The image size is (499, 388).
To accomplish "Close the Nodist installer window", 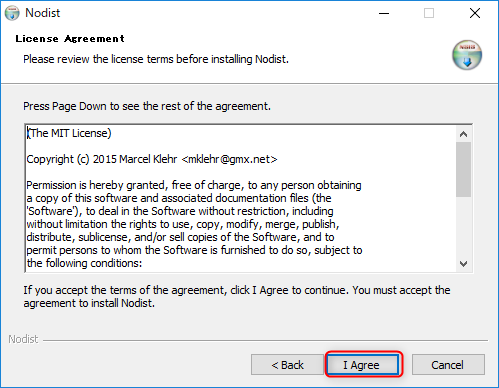I will pos(474,13).
